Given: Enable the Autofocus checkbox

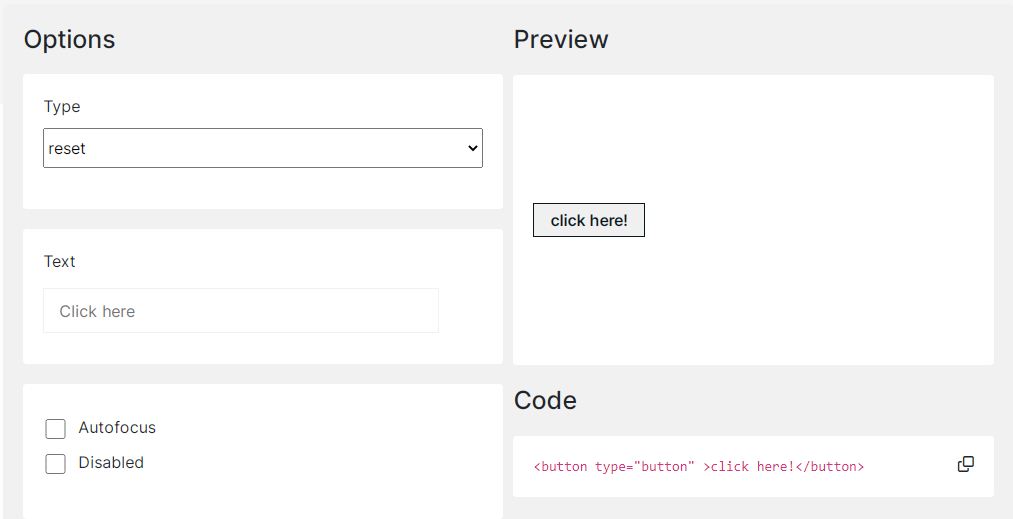Looking at the screenshot, I should (x=55, y=429).
